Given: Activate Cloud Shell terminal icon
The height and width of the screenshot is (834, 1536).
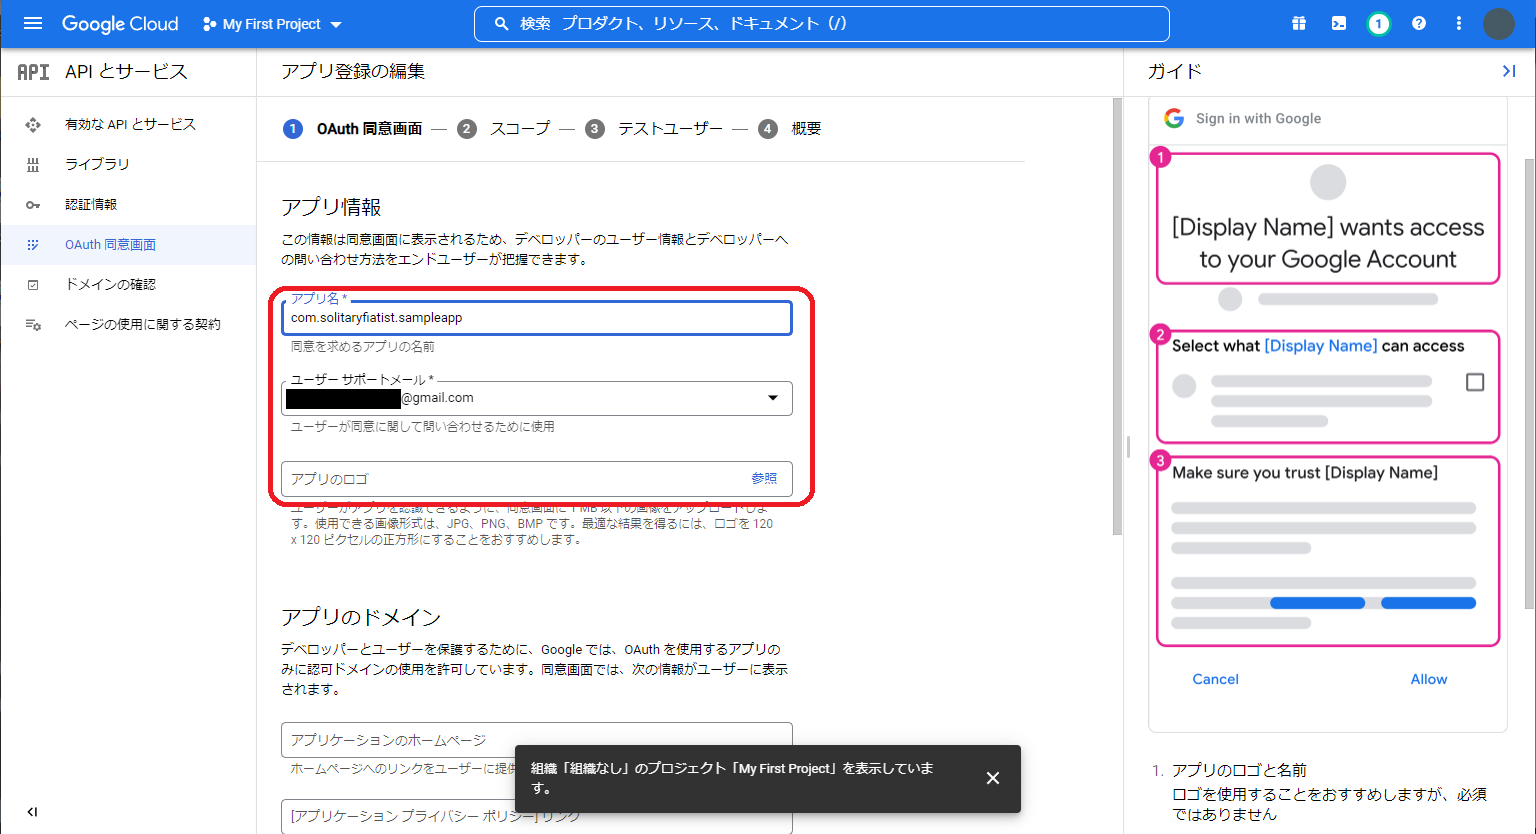Looking at the screenshot, I should (1339, 24).
